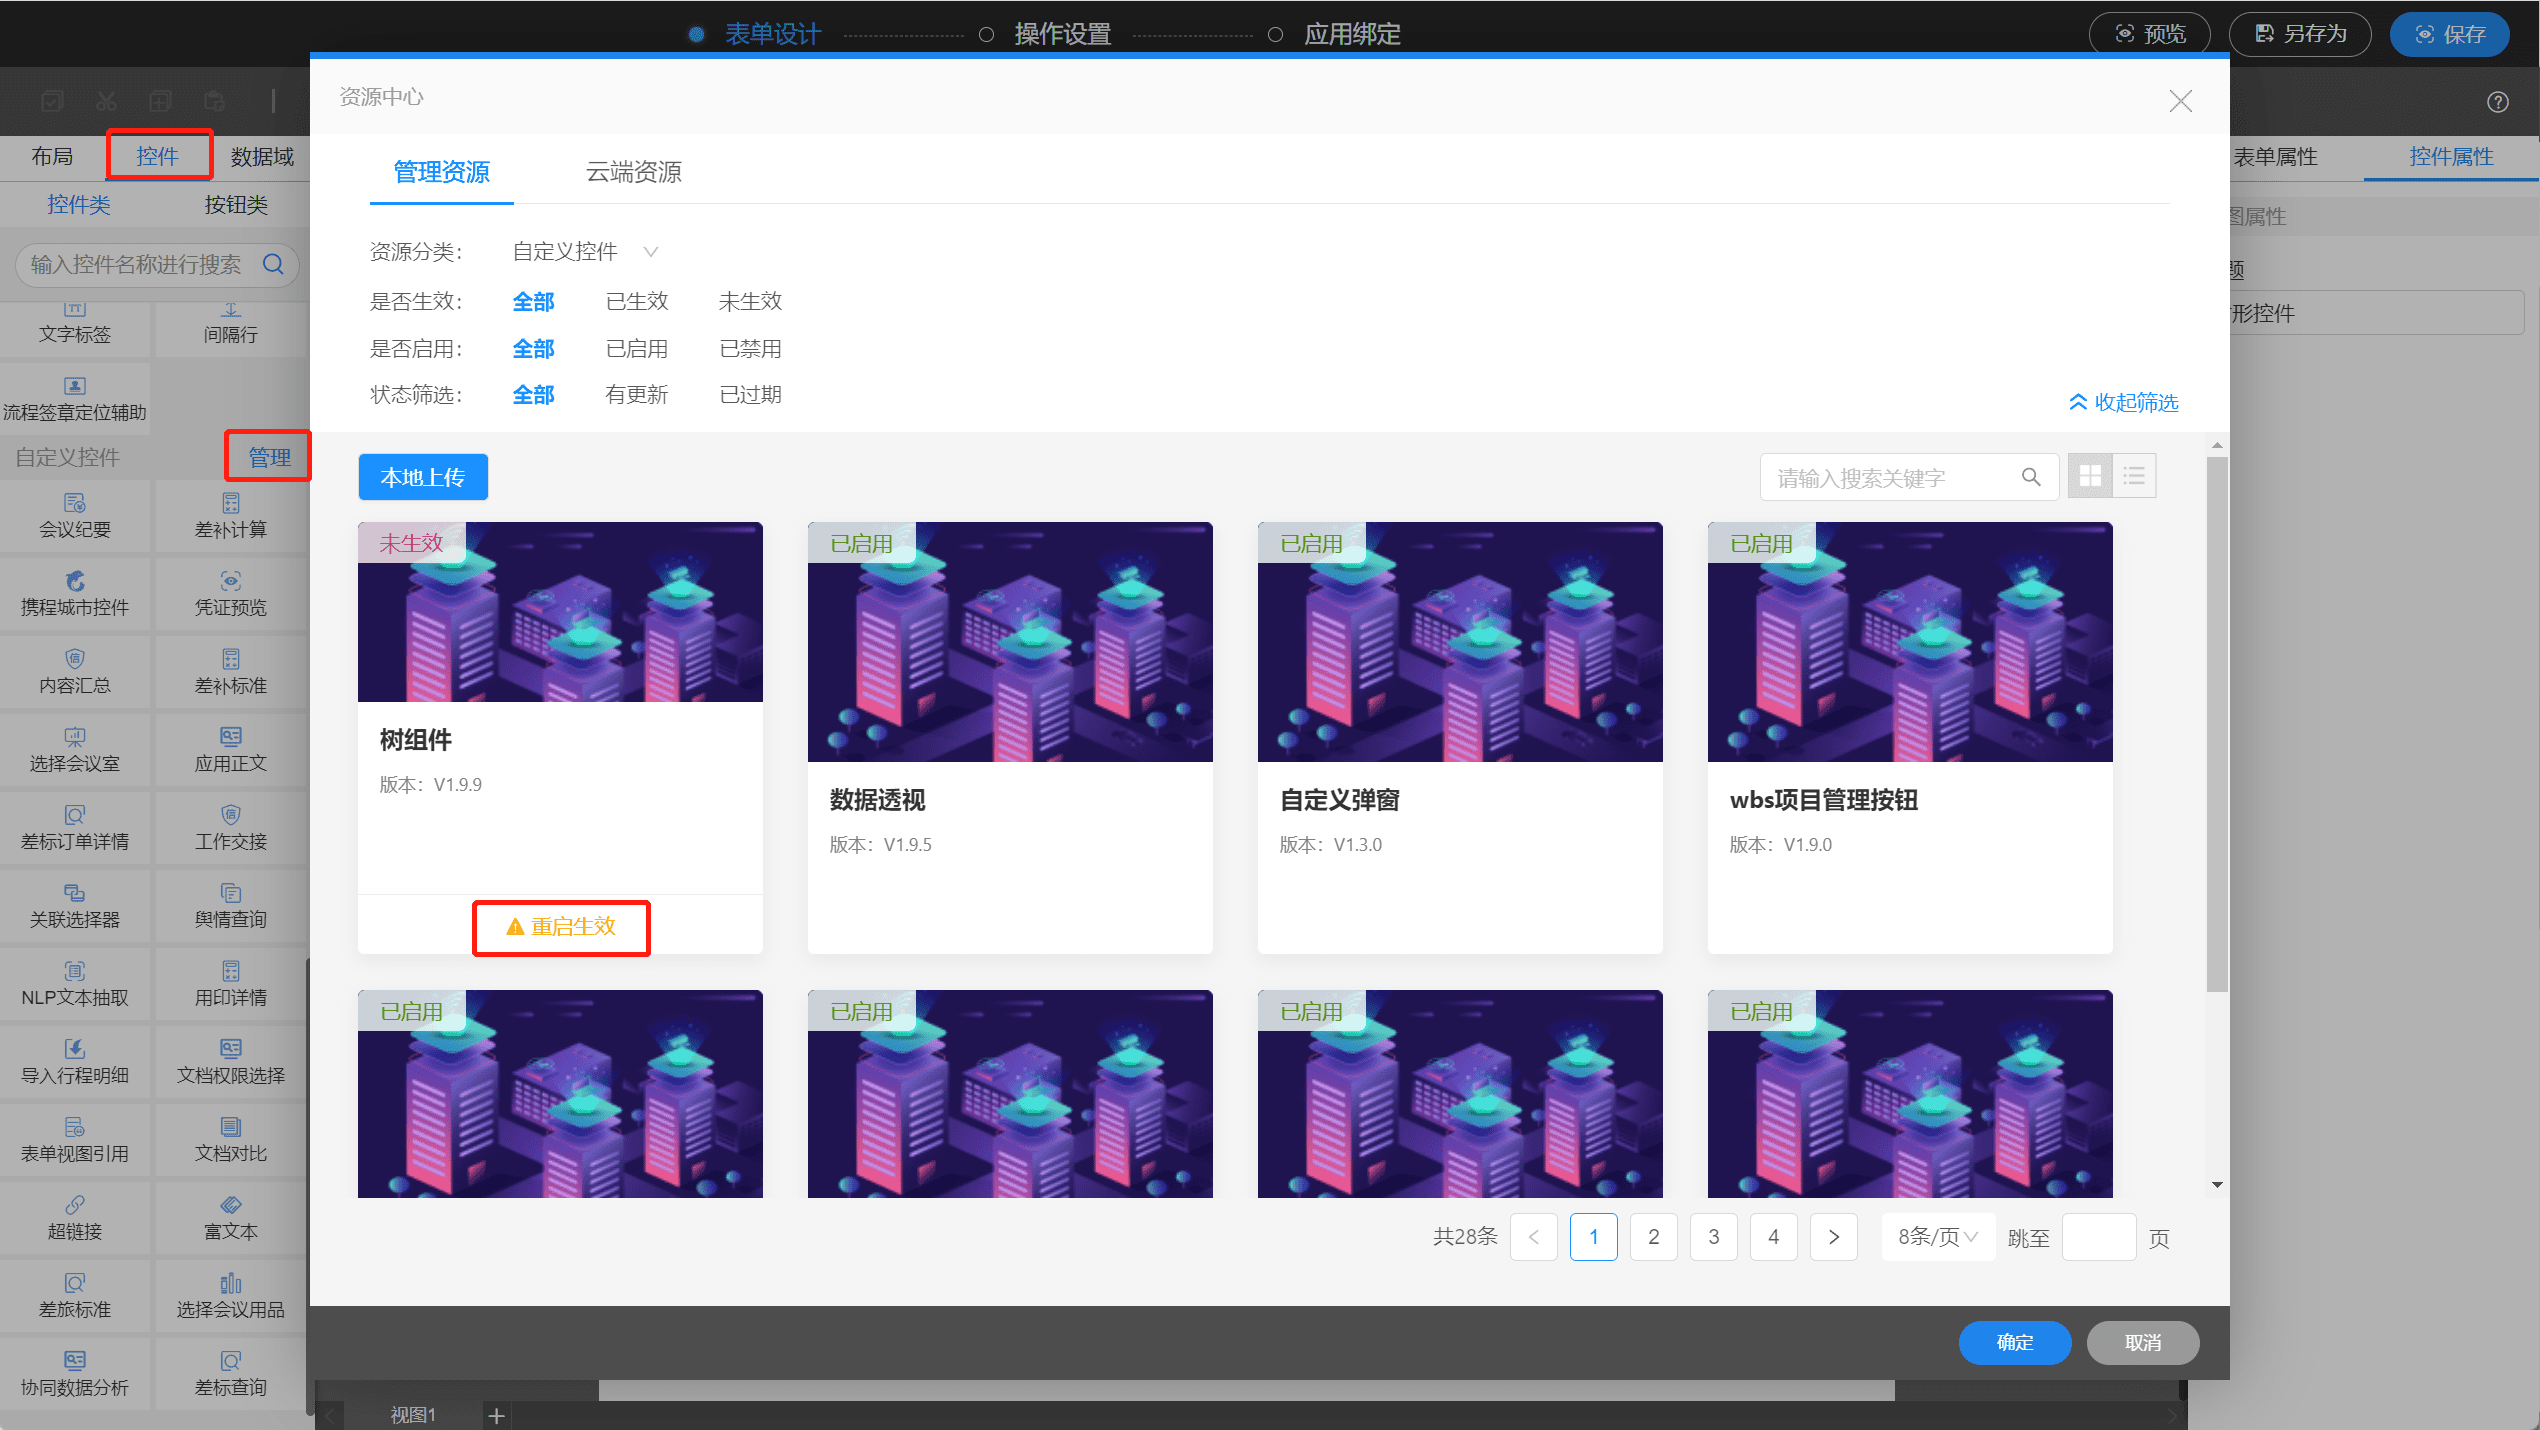Filter 是否启用 by 已禁用

[x=750, y=349]
